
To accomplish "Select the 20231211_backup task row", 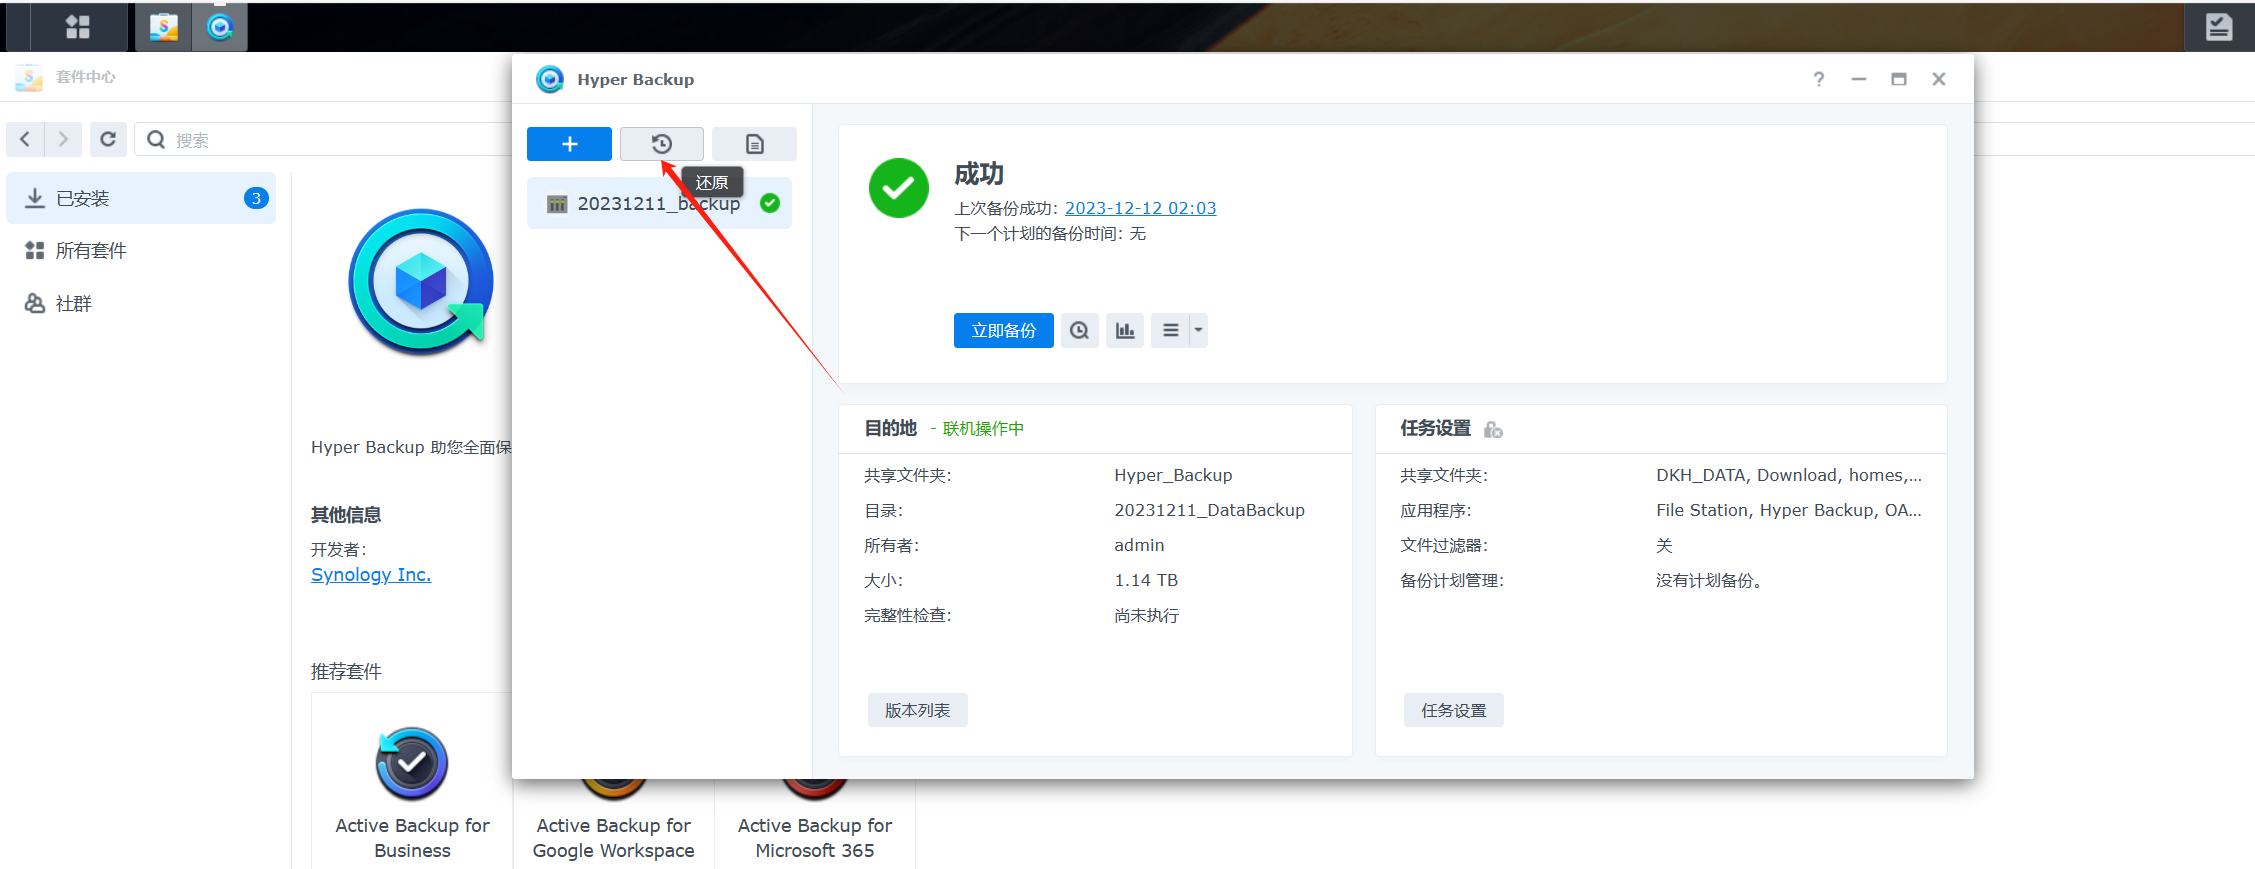I will coord(659,203).
